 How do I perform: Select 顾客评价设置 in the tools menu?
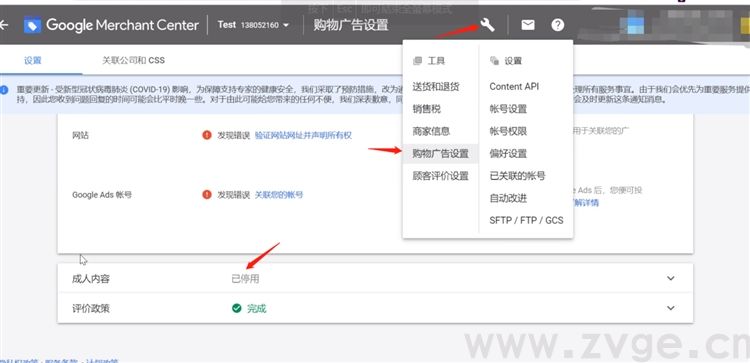click(x=441, y=176)
